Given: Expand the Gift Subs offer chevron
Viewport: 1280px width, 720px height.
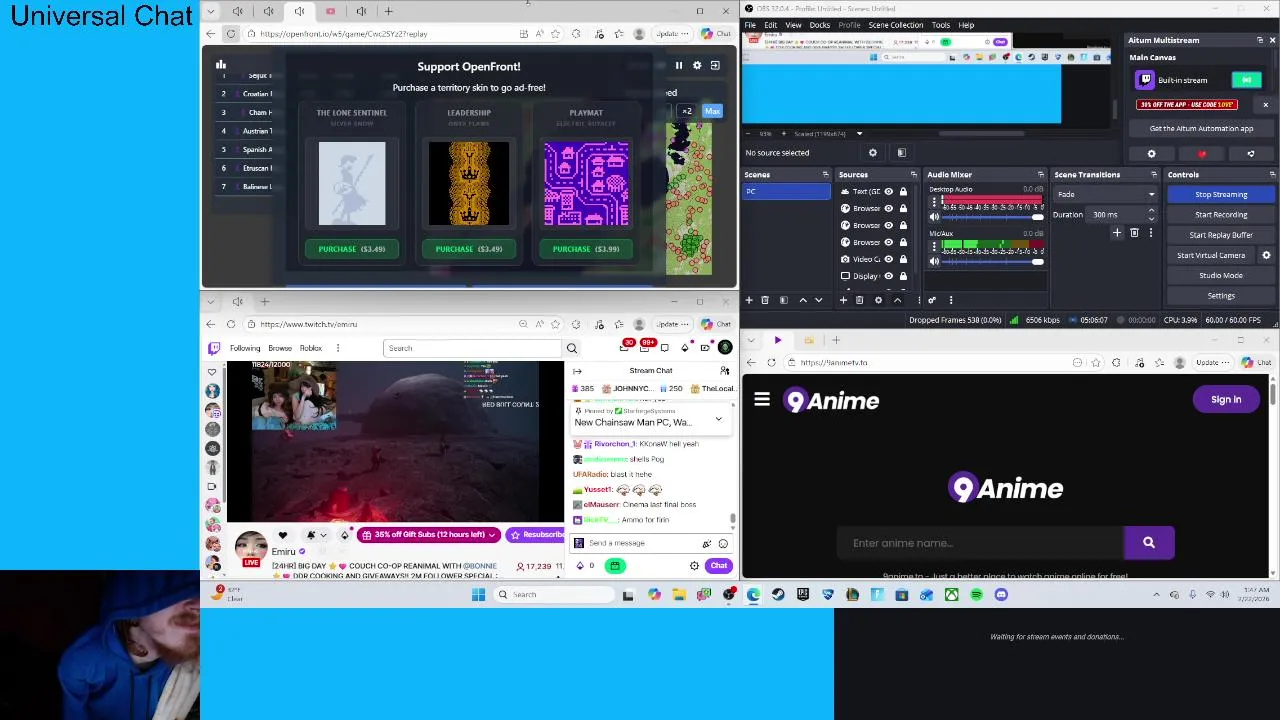Looking at the screenshot, I should click(x=492, y=535).
